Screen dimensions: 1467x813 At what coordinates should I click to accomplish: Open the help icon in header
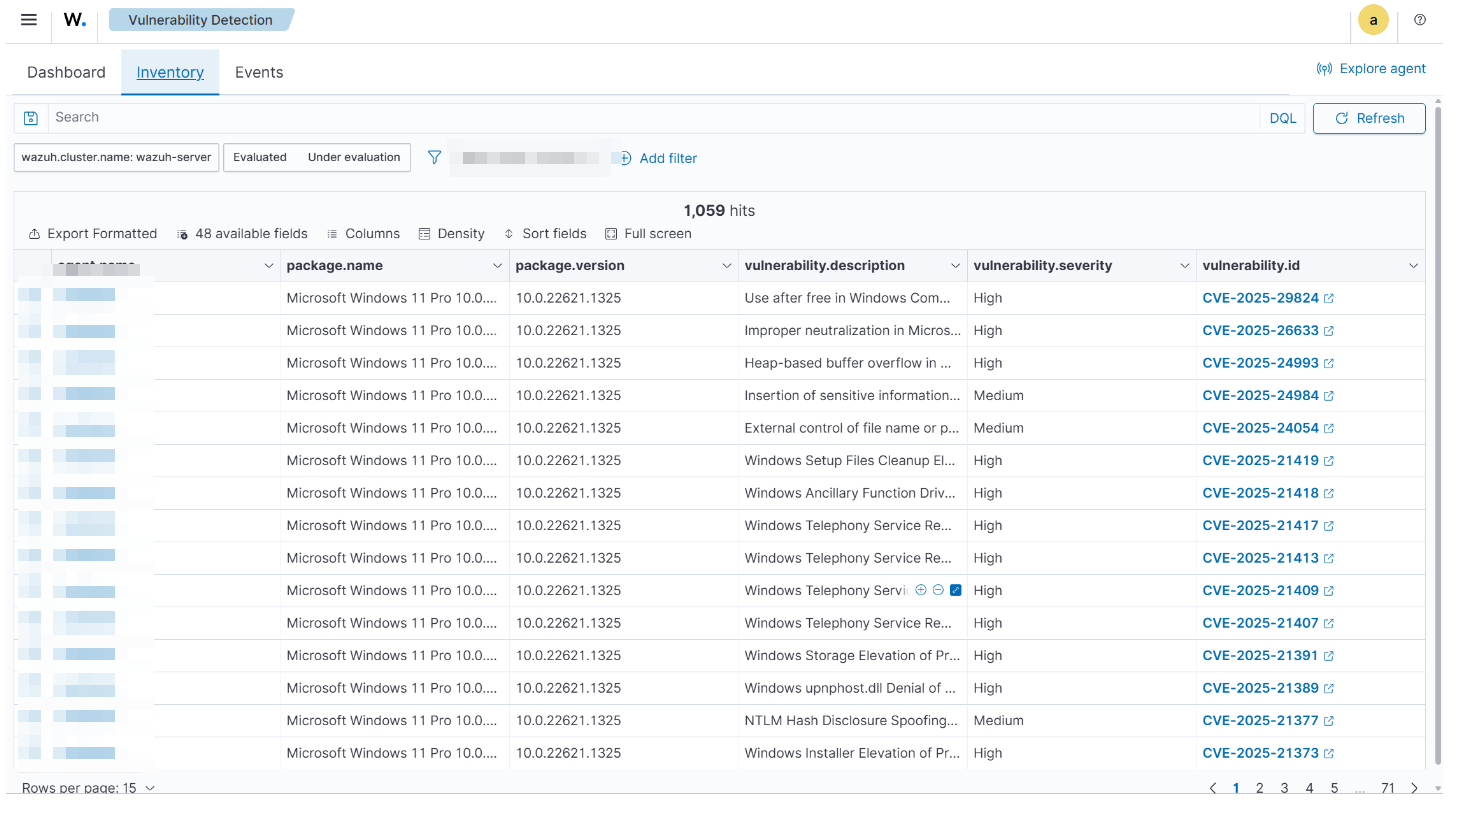(1420, 20)
